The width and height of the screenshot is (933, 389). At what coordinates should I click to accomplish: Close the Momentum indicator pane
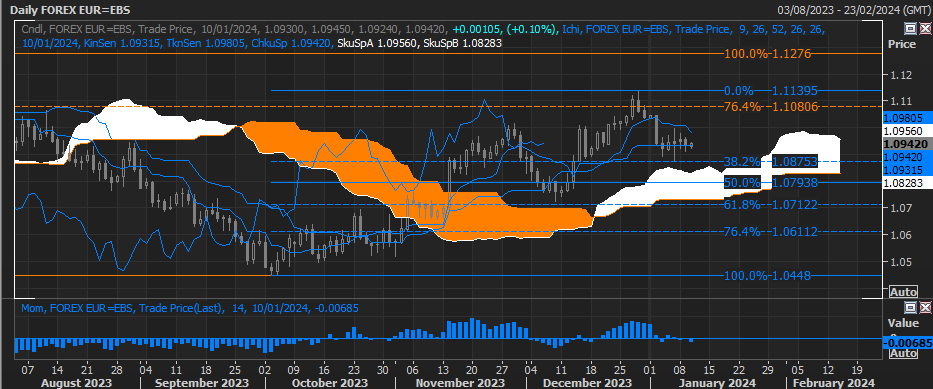pos(925,307)
